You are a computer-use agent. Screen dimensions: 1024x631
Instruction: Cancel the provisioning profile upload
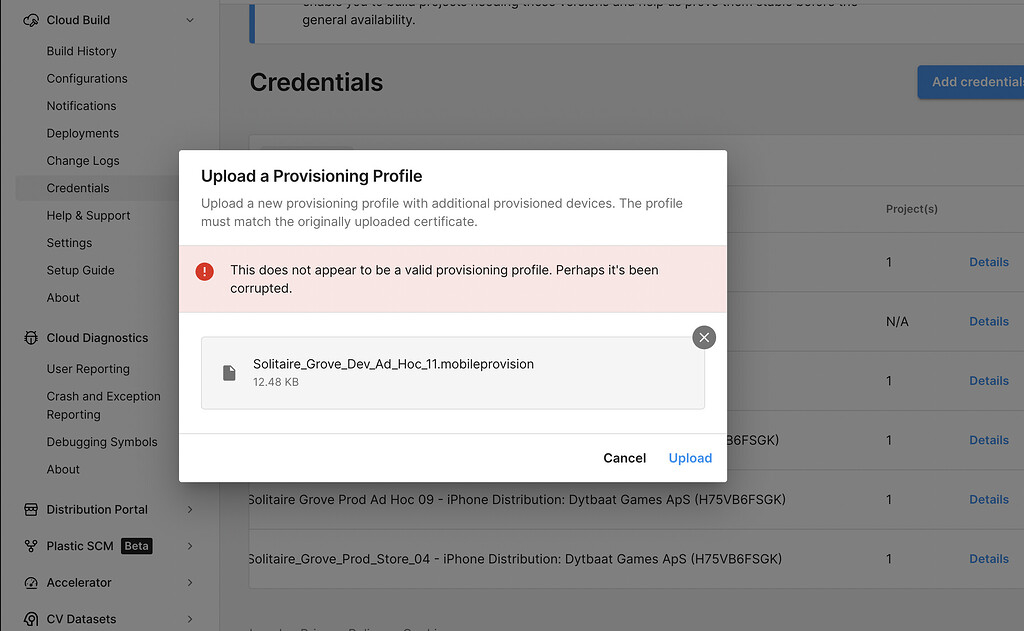pyautogui.click(x=624, y=458)
